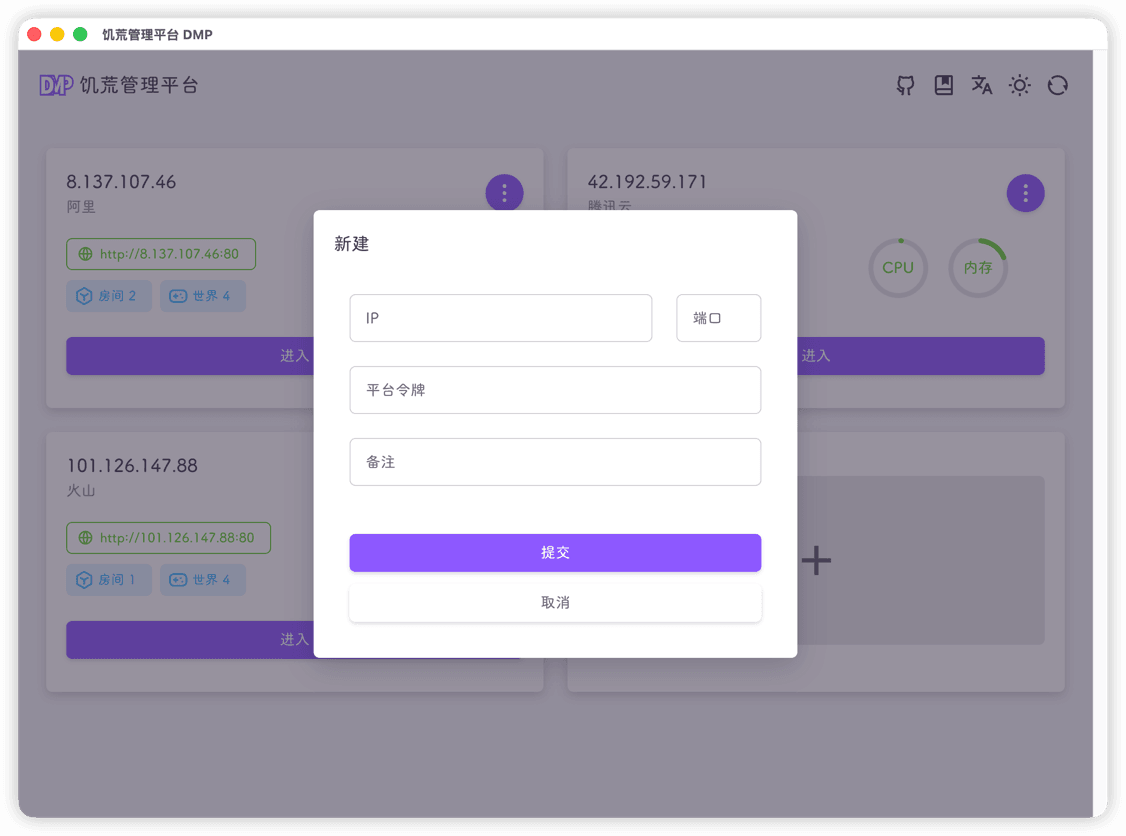The width and height of the screenshot is (1126, 836).
Task: Click the CPU usage circle indicator
Action: coord(897,268)
